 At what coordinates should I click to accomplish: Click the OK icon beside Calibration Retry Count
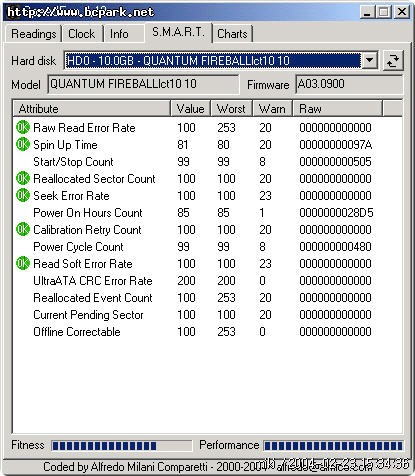pyautogui.click(x=23, y=229)
